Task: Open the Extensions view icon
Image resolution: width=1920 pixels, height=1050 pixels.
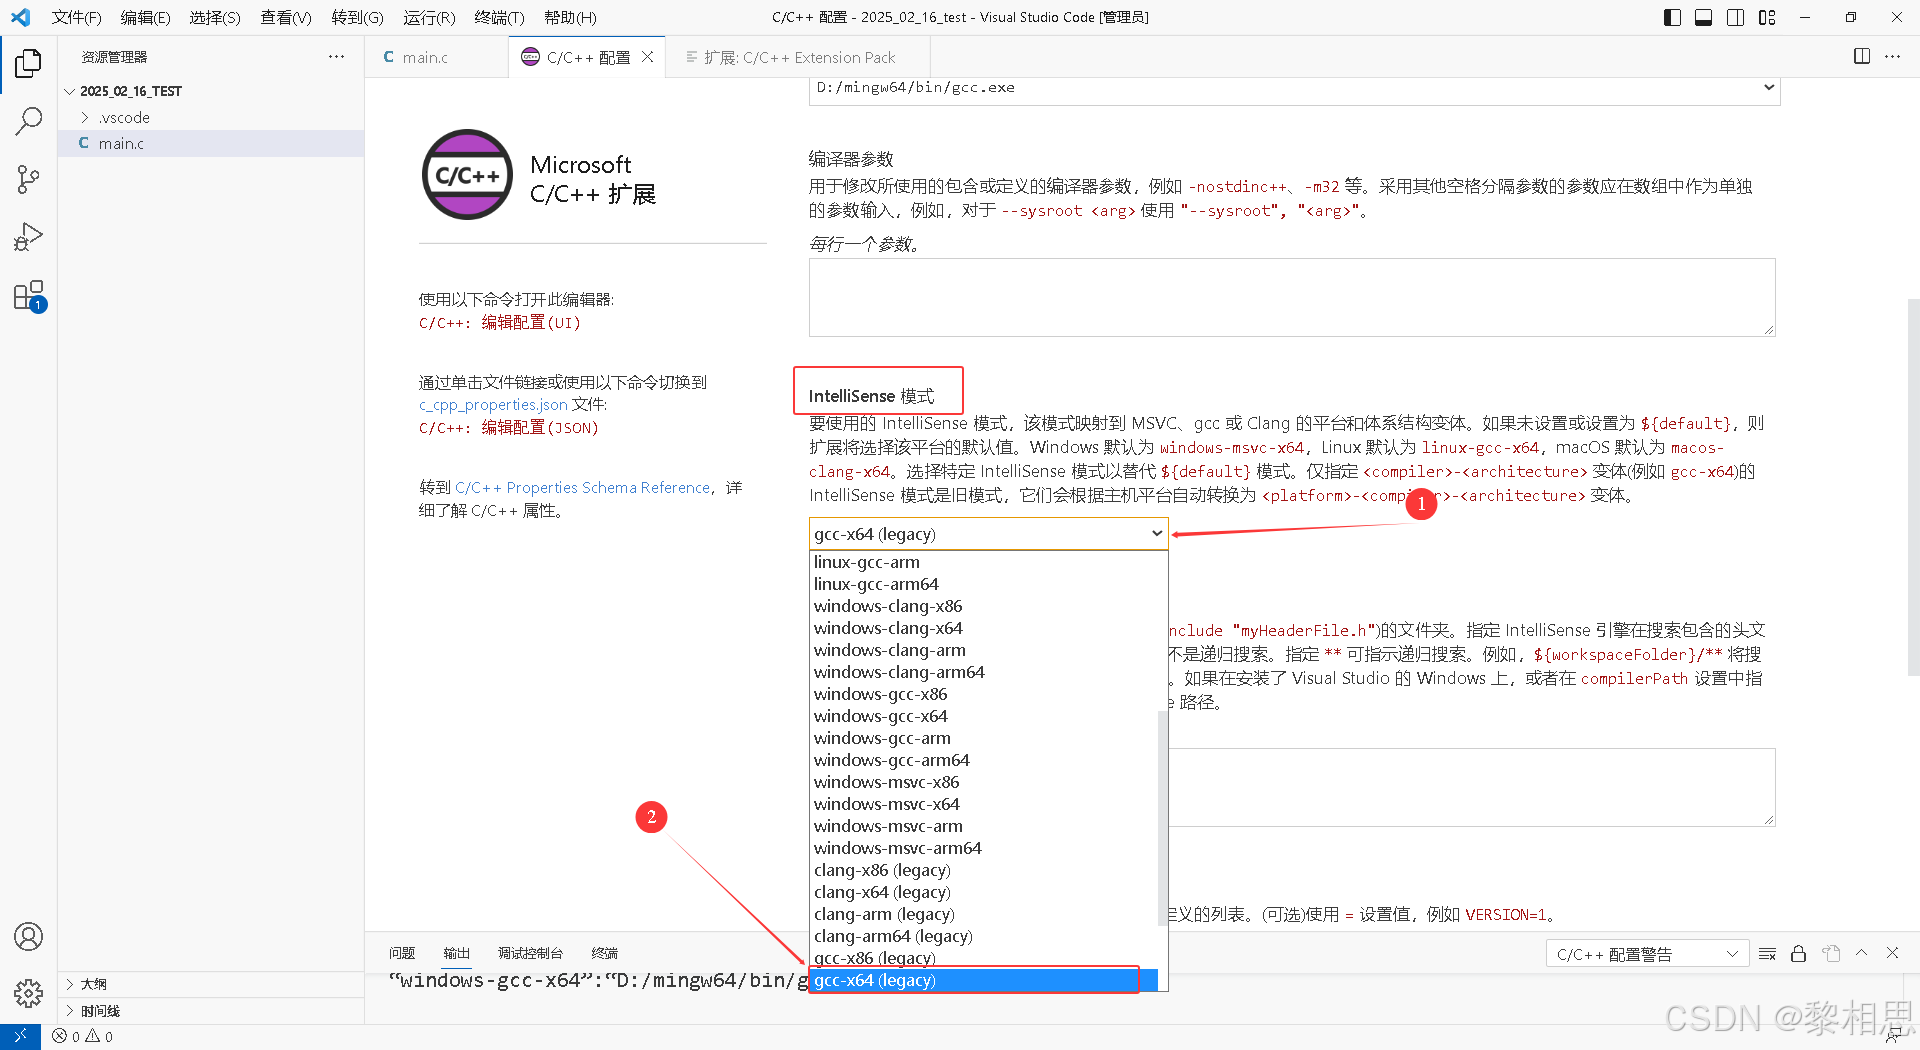Action: [x=28, y=296]
